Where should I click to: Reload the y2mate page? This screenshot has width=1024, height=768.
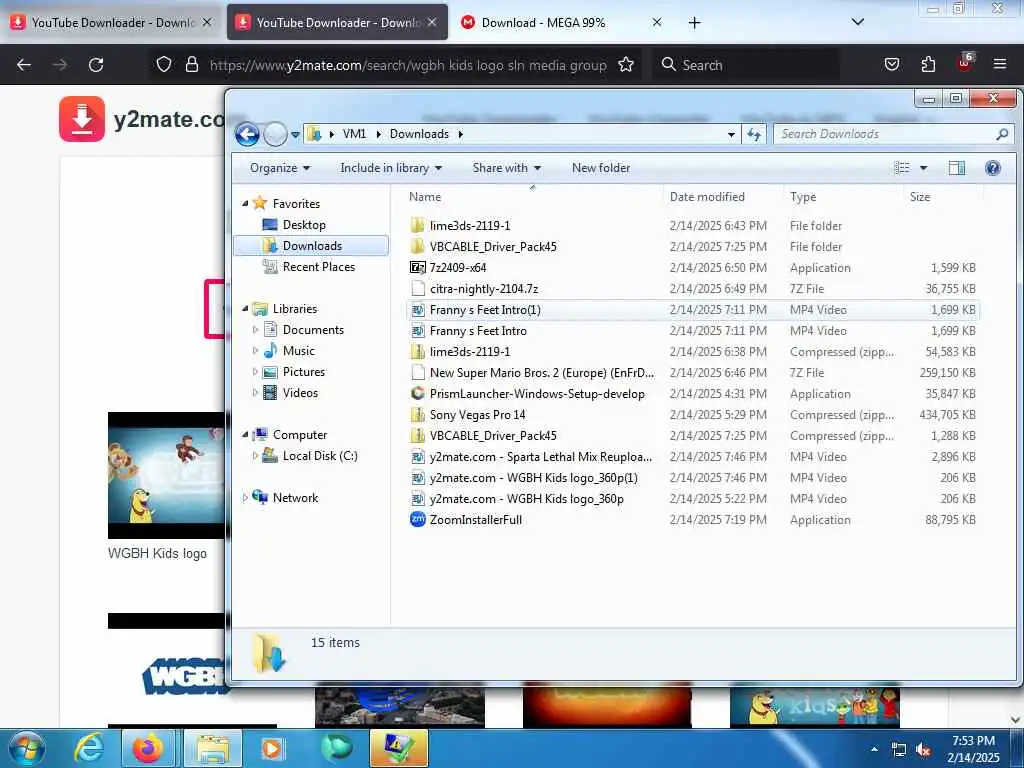pyautogui.click(x=96, y=65)
